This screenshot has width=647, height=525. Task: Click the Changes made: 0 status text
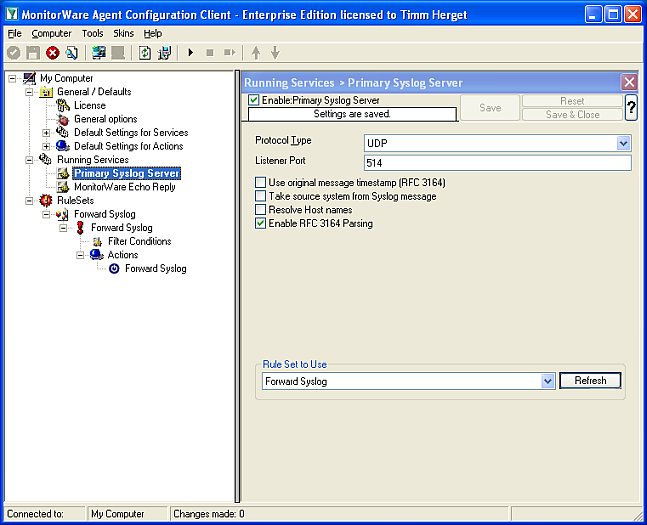[x=209, y=514]
